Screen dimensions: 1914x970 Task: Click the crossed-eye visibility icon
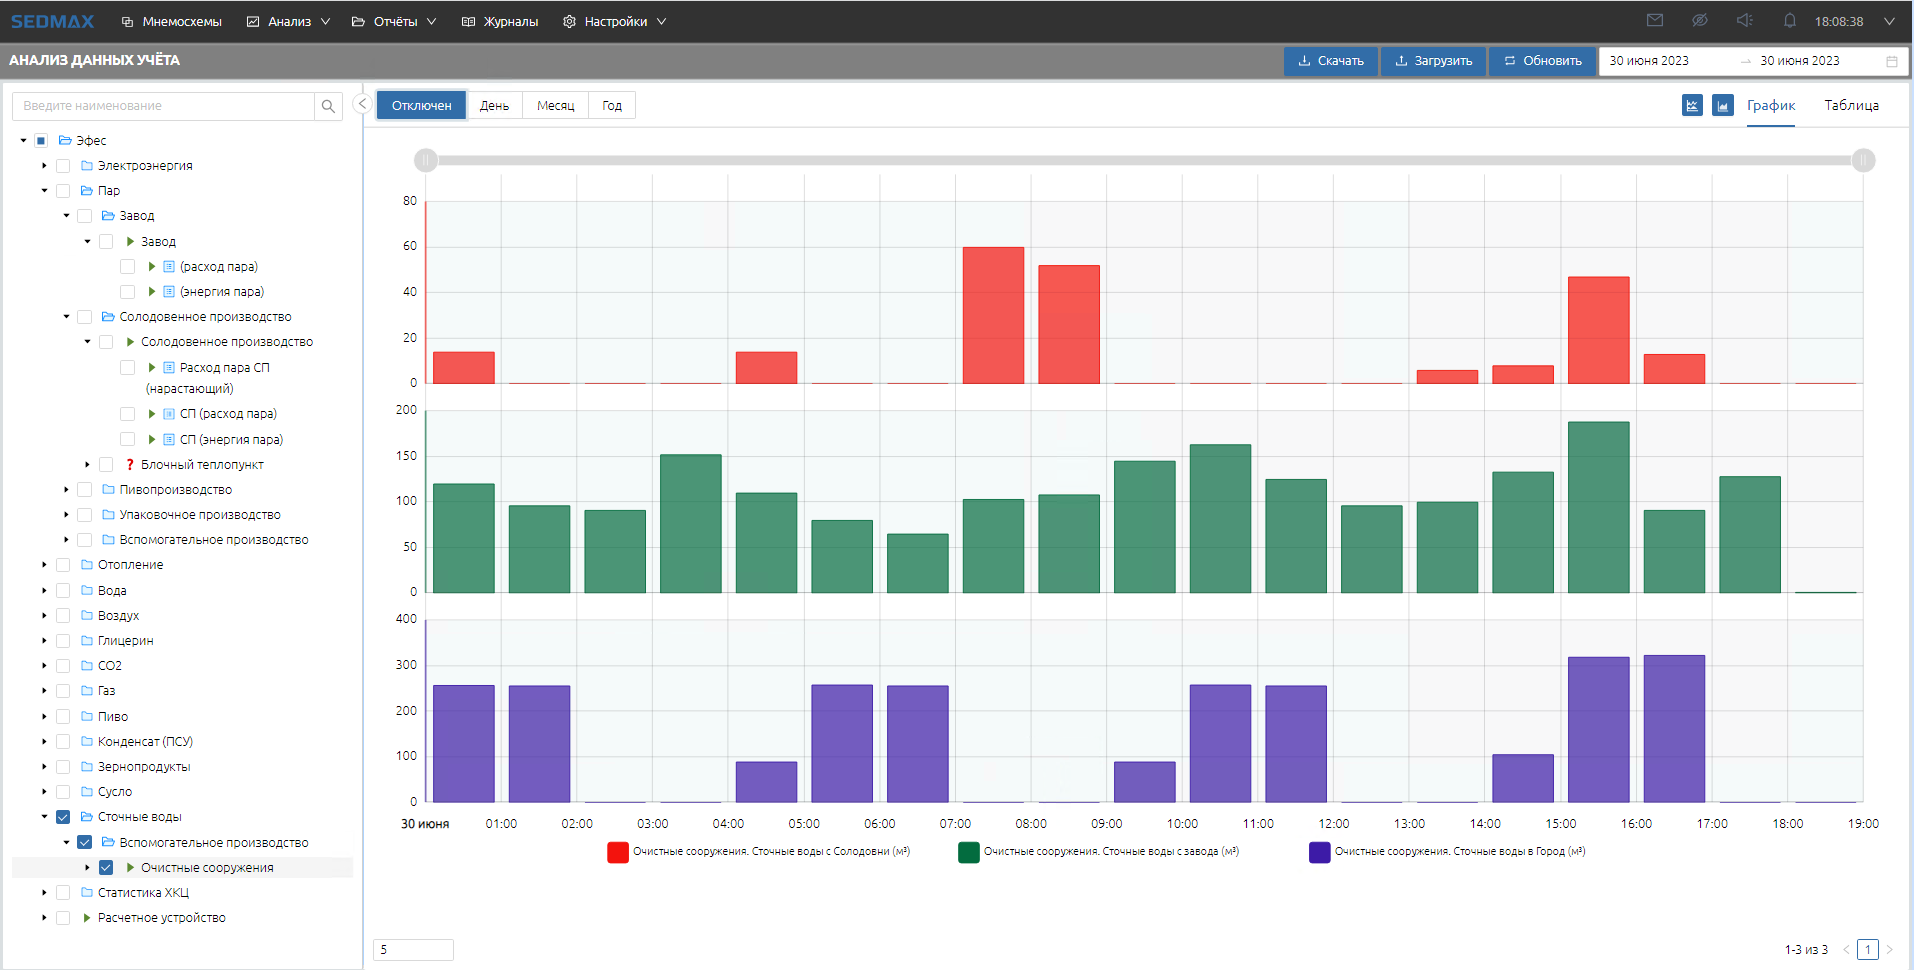click(x=1699, y=21)
